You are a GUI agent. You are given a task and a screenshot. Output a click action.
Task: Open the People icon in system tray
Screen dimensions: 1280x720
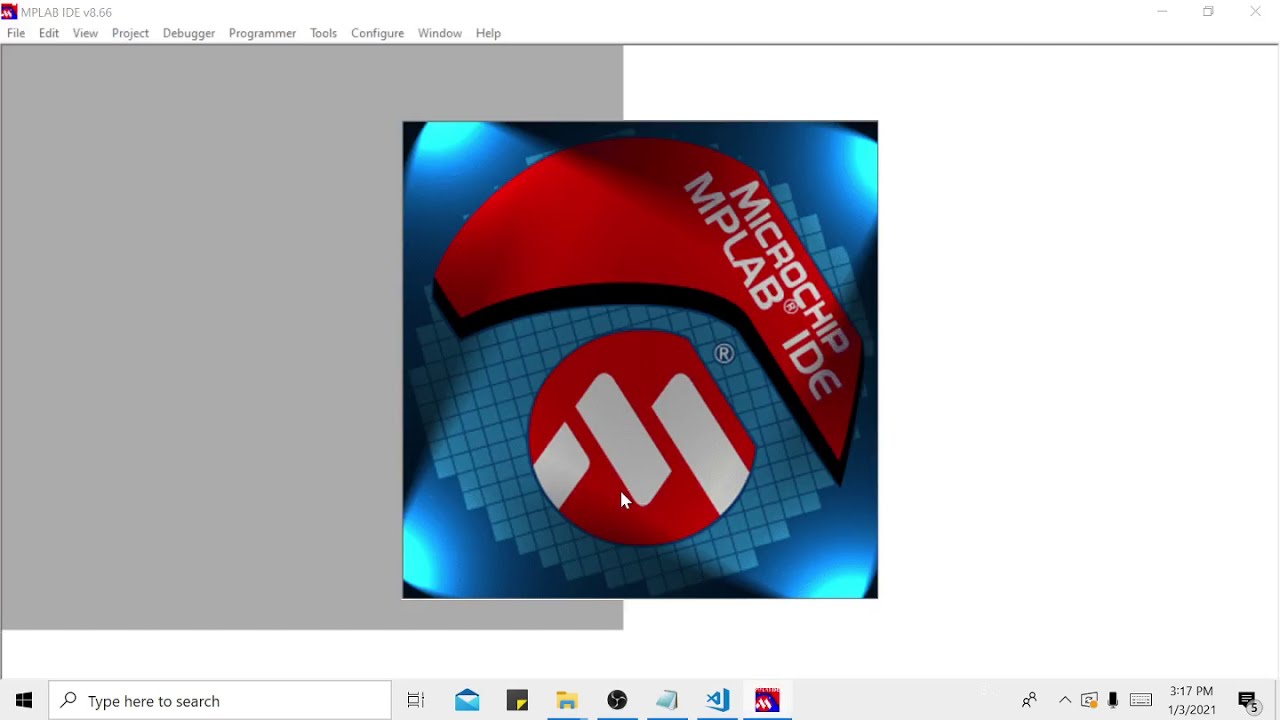[x=1029, y=701]
